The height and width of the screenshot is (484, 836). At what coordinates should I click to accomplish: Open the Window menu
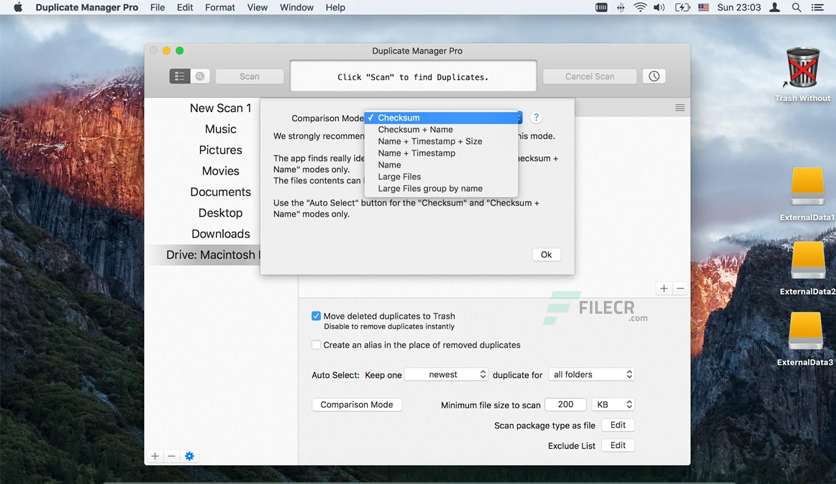tap(296, 7)
